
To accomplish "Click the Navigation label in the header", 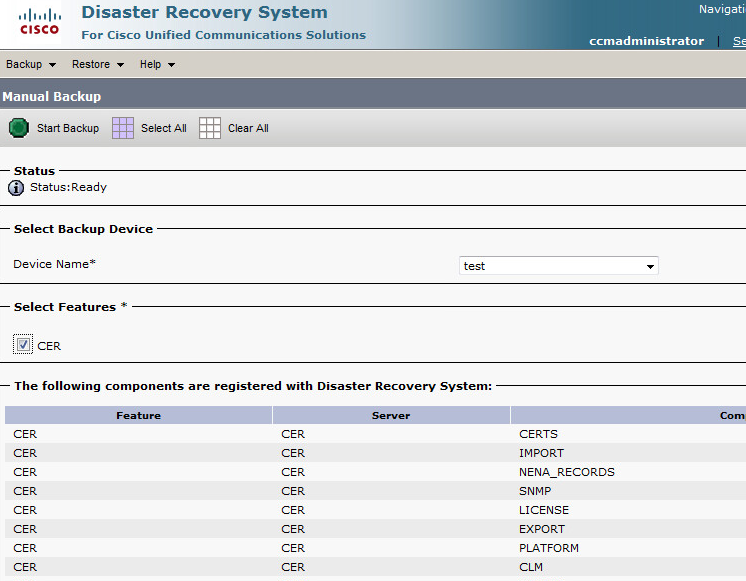I will pos(722,9).
